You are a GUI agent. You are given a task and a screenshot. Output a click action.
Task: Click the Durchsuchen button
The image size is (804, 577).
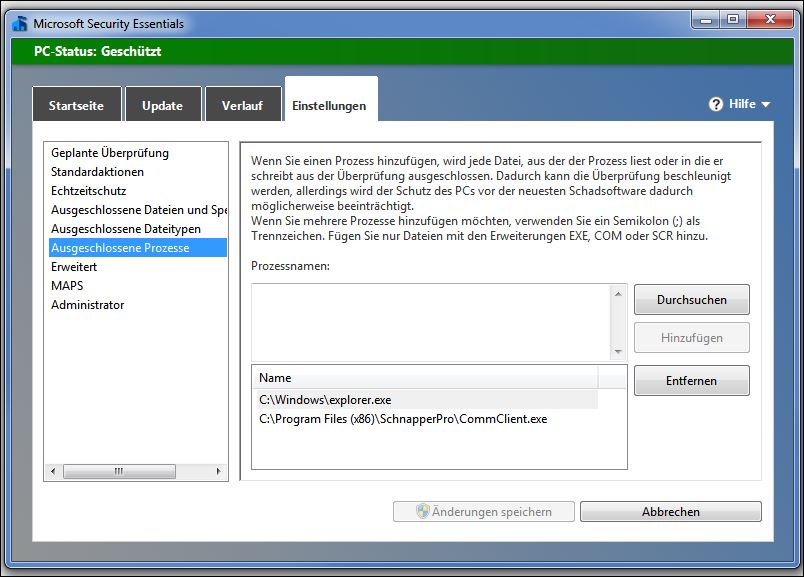coord(691,300)
